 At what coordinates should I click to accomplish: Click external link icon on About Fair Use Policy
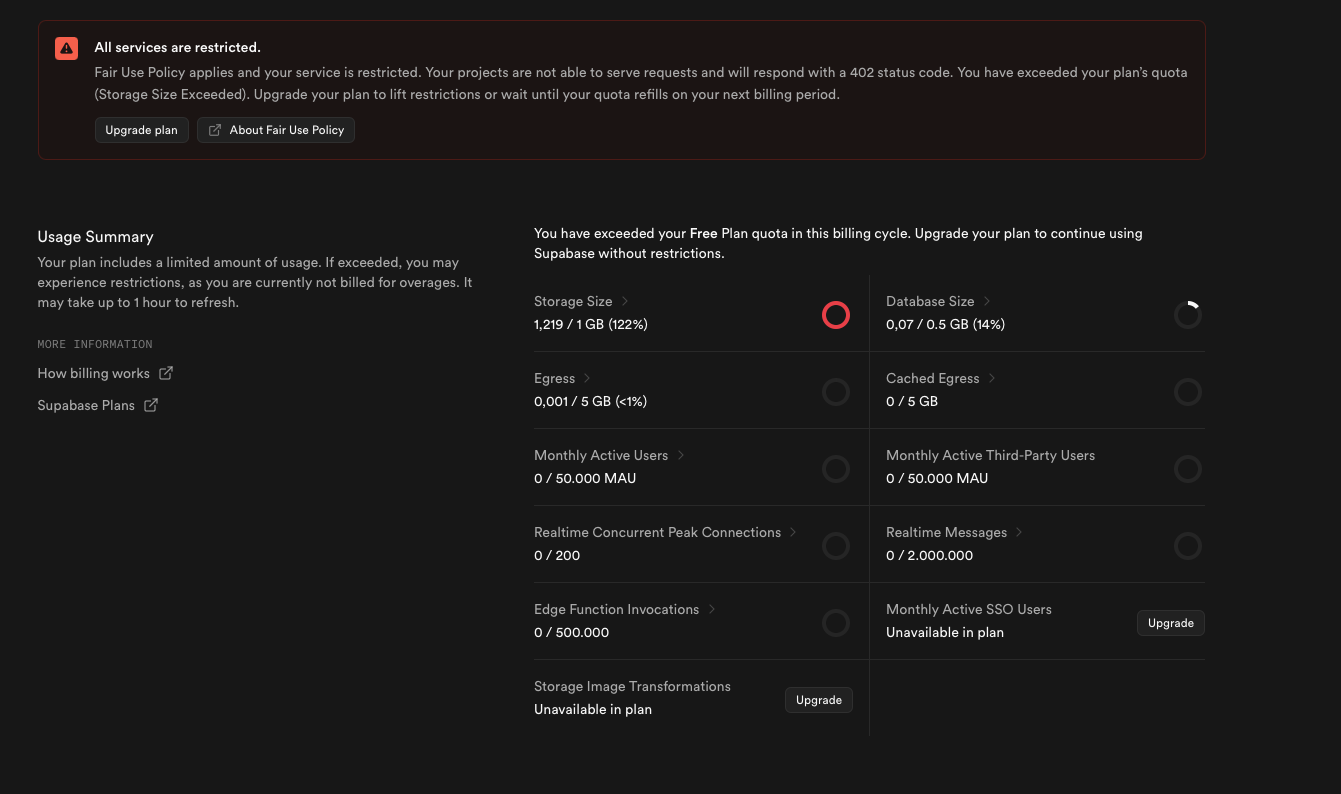(213, 129)
